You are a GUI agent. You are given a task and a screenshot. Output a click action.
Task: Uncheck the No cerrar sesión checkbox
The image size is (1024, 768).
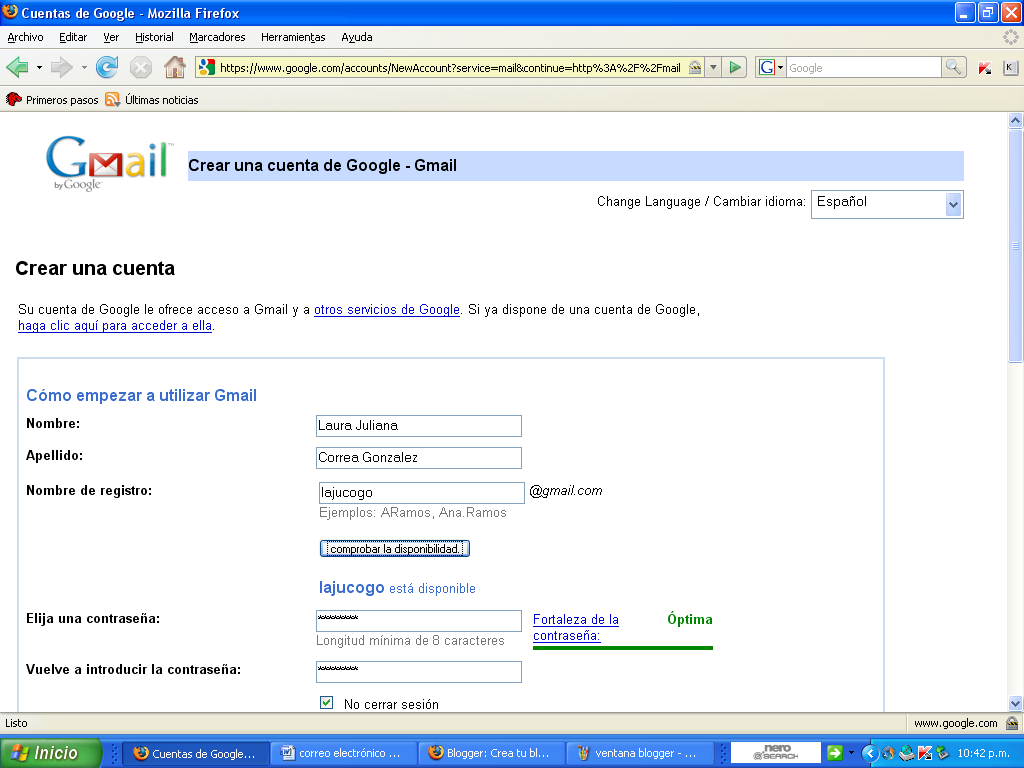(x=326, y=703)
